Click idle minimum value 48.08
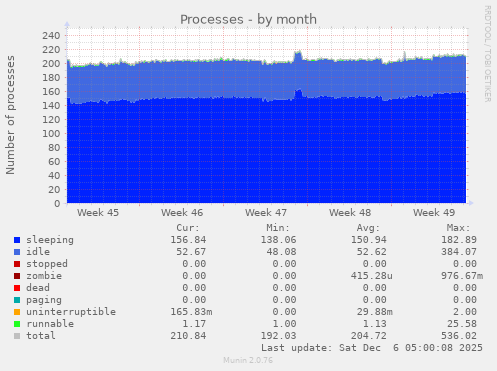The height and width of the screenshot is (371, 497). pos(281,252)
